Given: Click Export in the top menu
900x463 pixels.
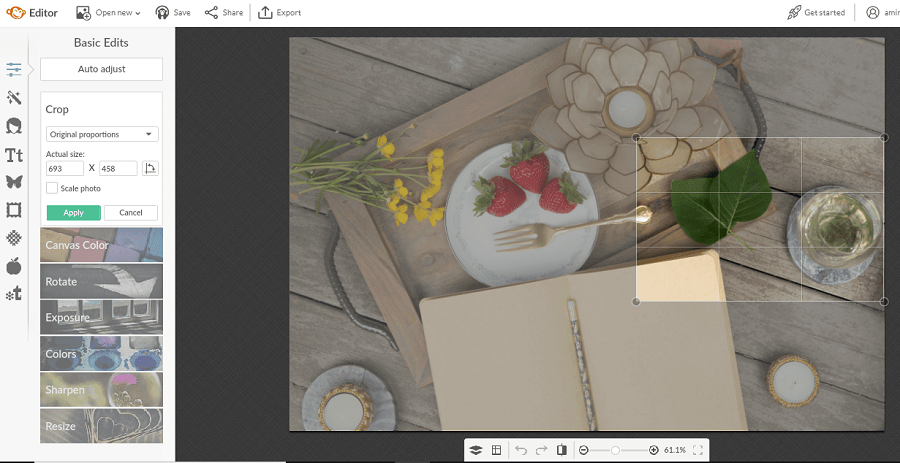Looking at the screenshot, I should tap(279, 13).
